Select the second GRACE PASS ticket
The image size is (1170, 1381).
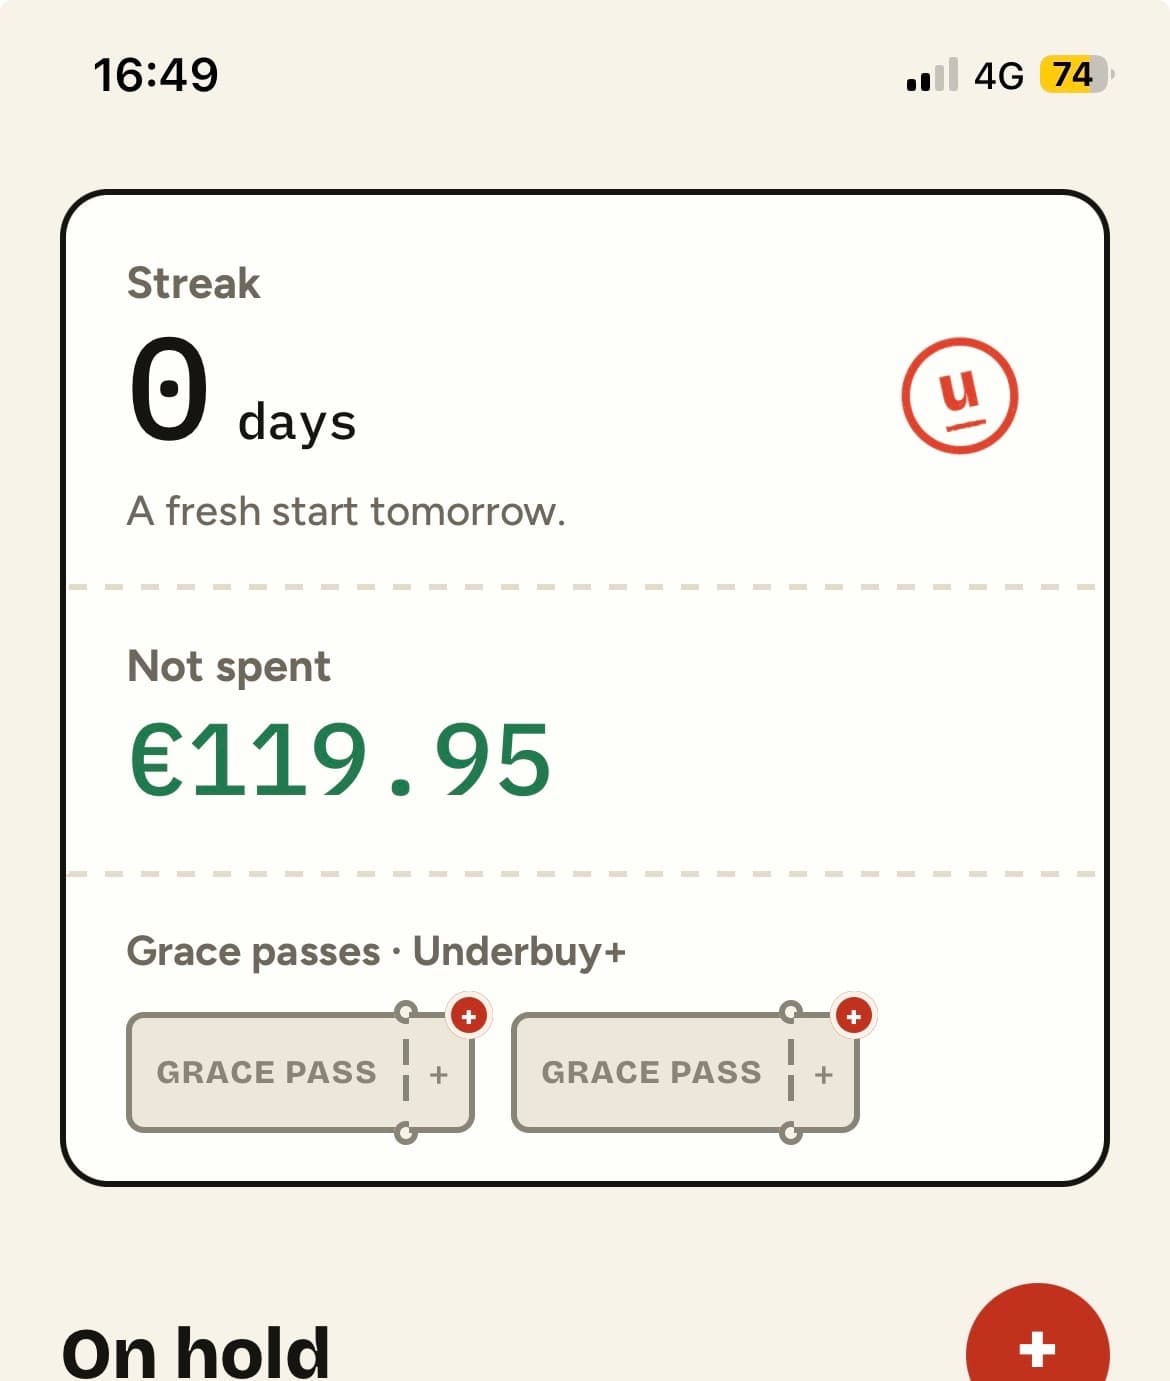click(685, 1073)
